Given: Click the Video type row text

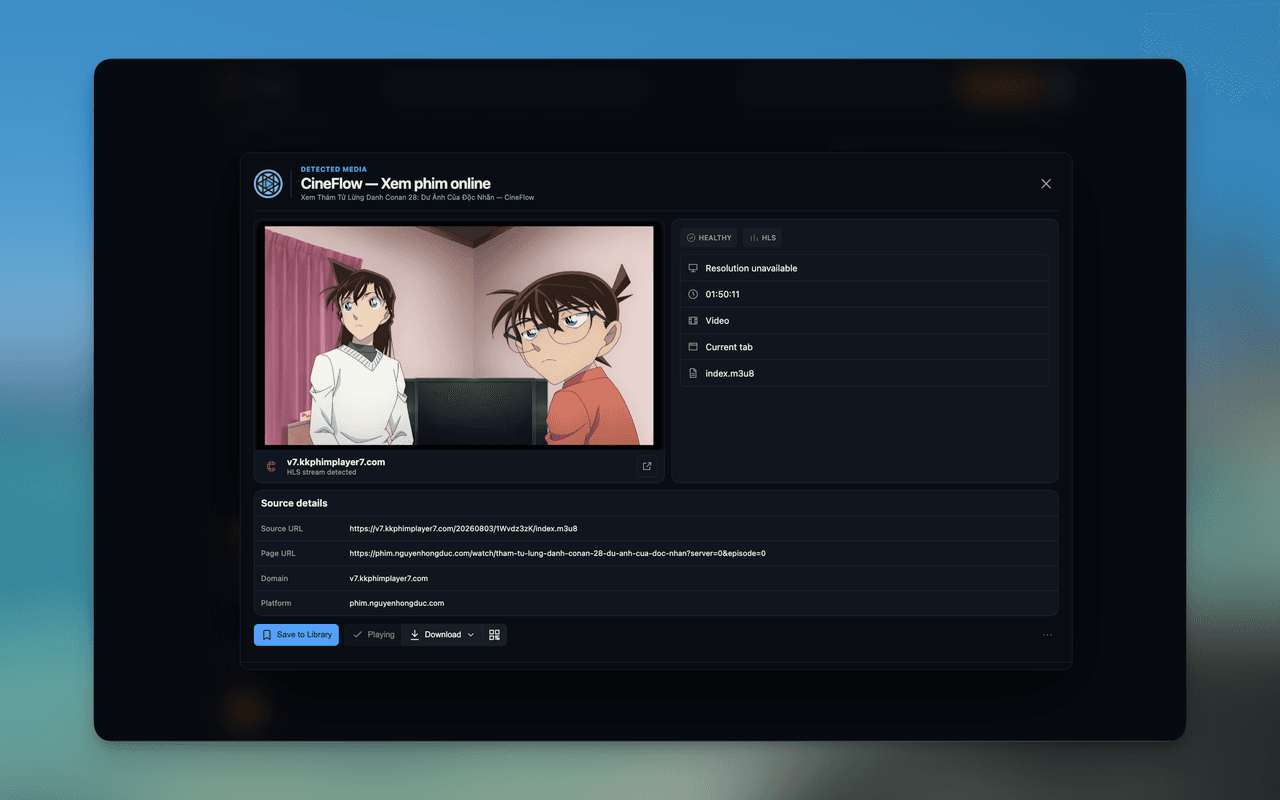Looking at the screenshot, I should coord(717,321).
